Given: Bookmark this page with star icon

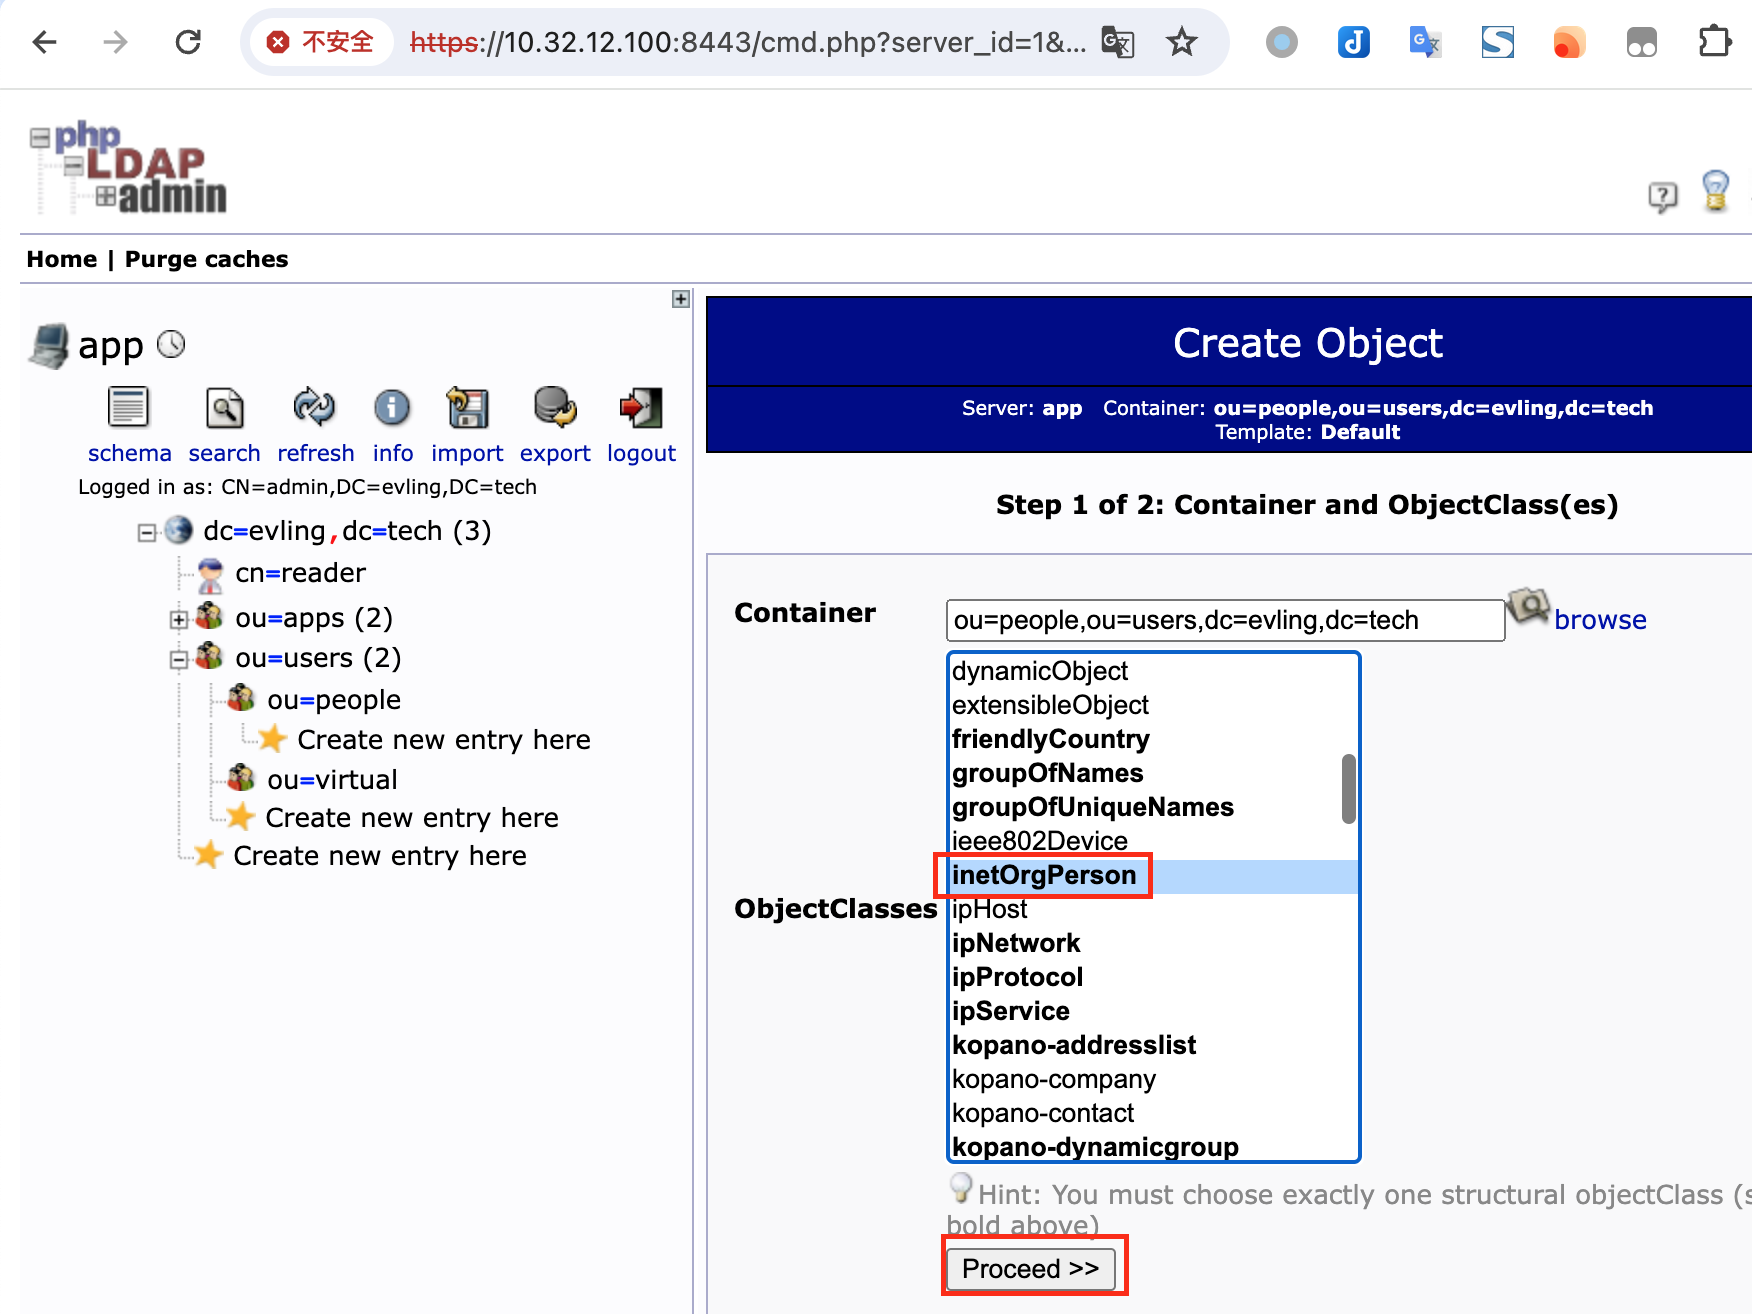Looking at the screenshot, I should click(x=1182, y=42).
